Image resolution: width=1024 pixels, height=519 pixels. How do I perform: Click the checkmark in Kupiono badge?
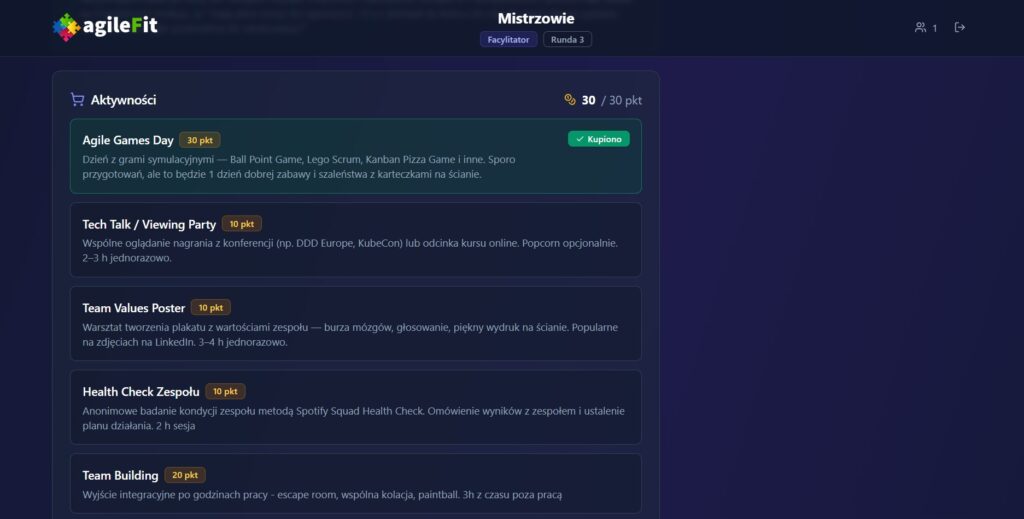point(580,139)
